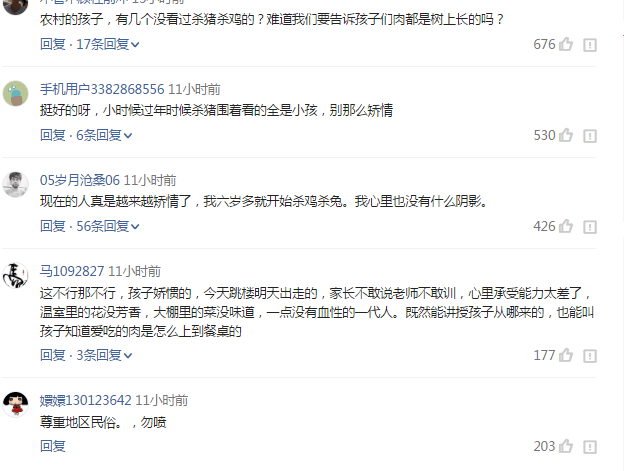Open 05岁月沧桑06 avatar image

pos(16,185)
